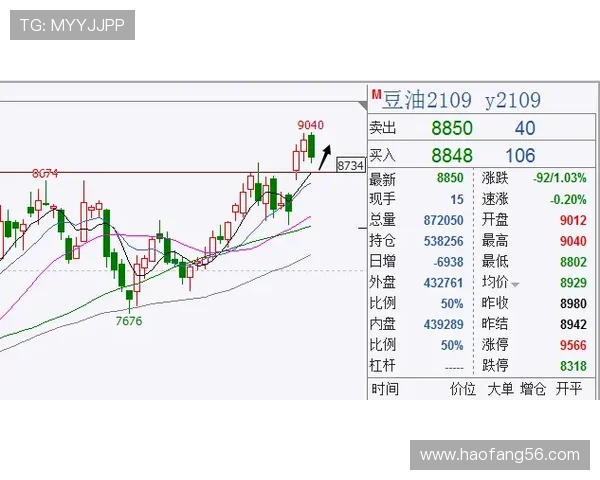Screen dimensions: 600x480
Task: Click the black upward arrow annotation
Action: click(325, 157)
